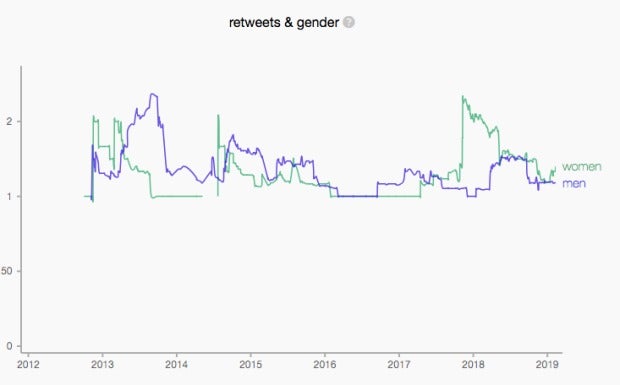This screenshot has width=620, height=385.
Task: Click the y-axis label 50
Action: (x=6, y=271)
